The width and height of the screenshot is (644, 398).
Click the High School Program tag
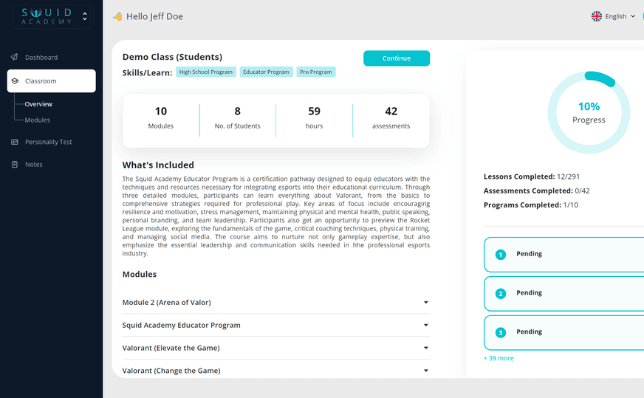[x=206, y=72]
